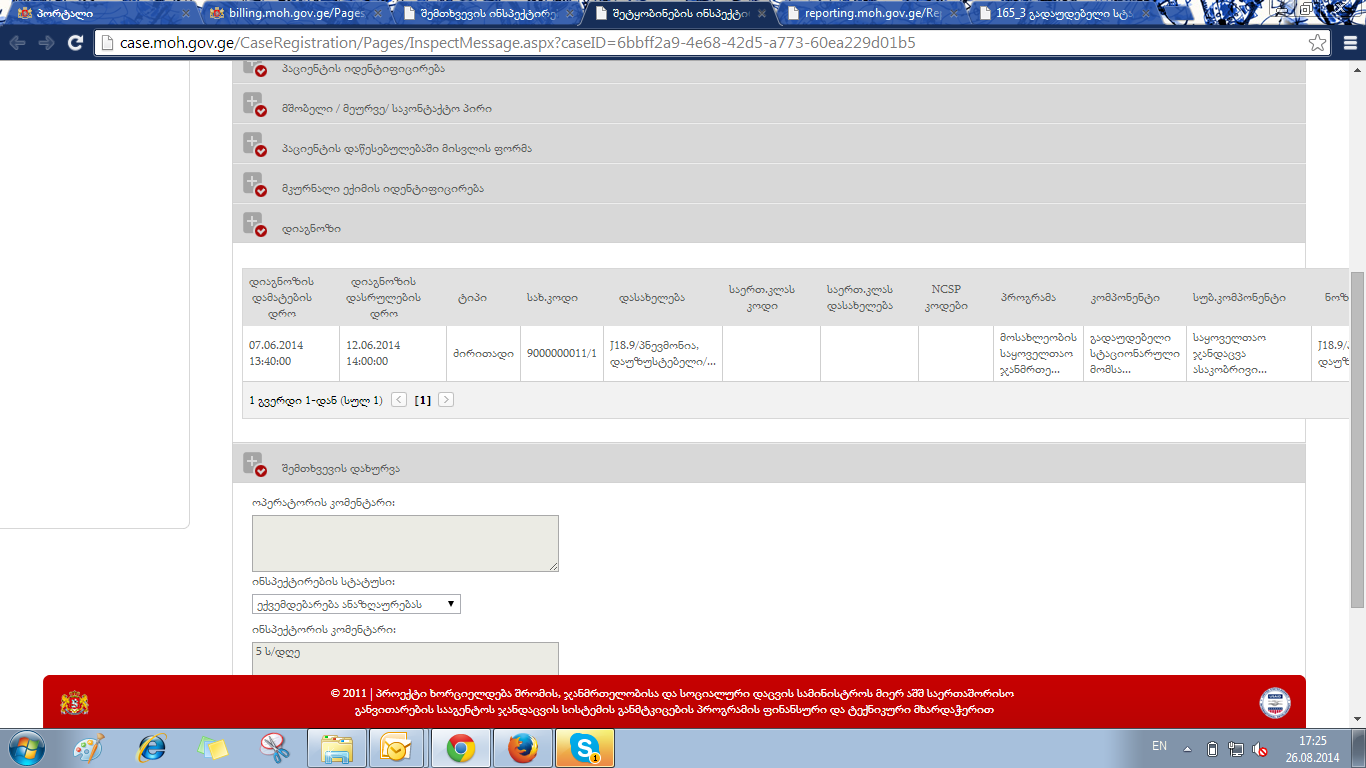
Task: Open Snipping Tool scissors icon in taskbar
Action: coord(274,748)
